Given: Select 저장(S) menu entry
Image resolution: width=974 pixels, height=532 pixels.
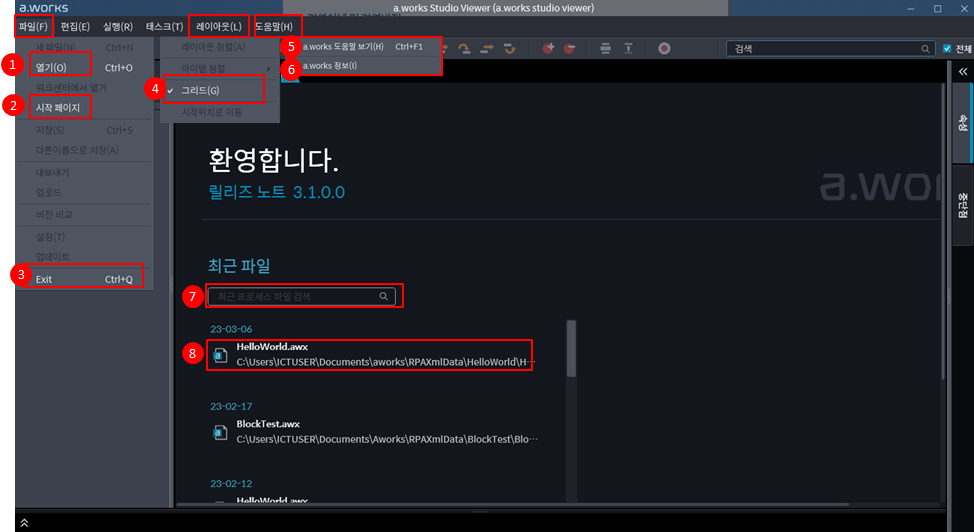Looking at the screenshot, I should pos(84,130).
